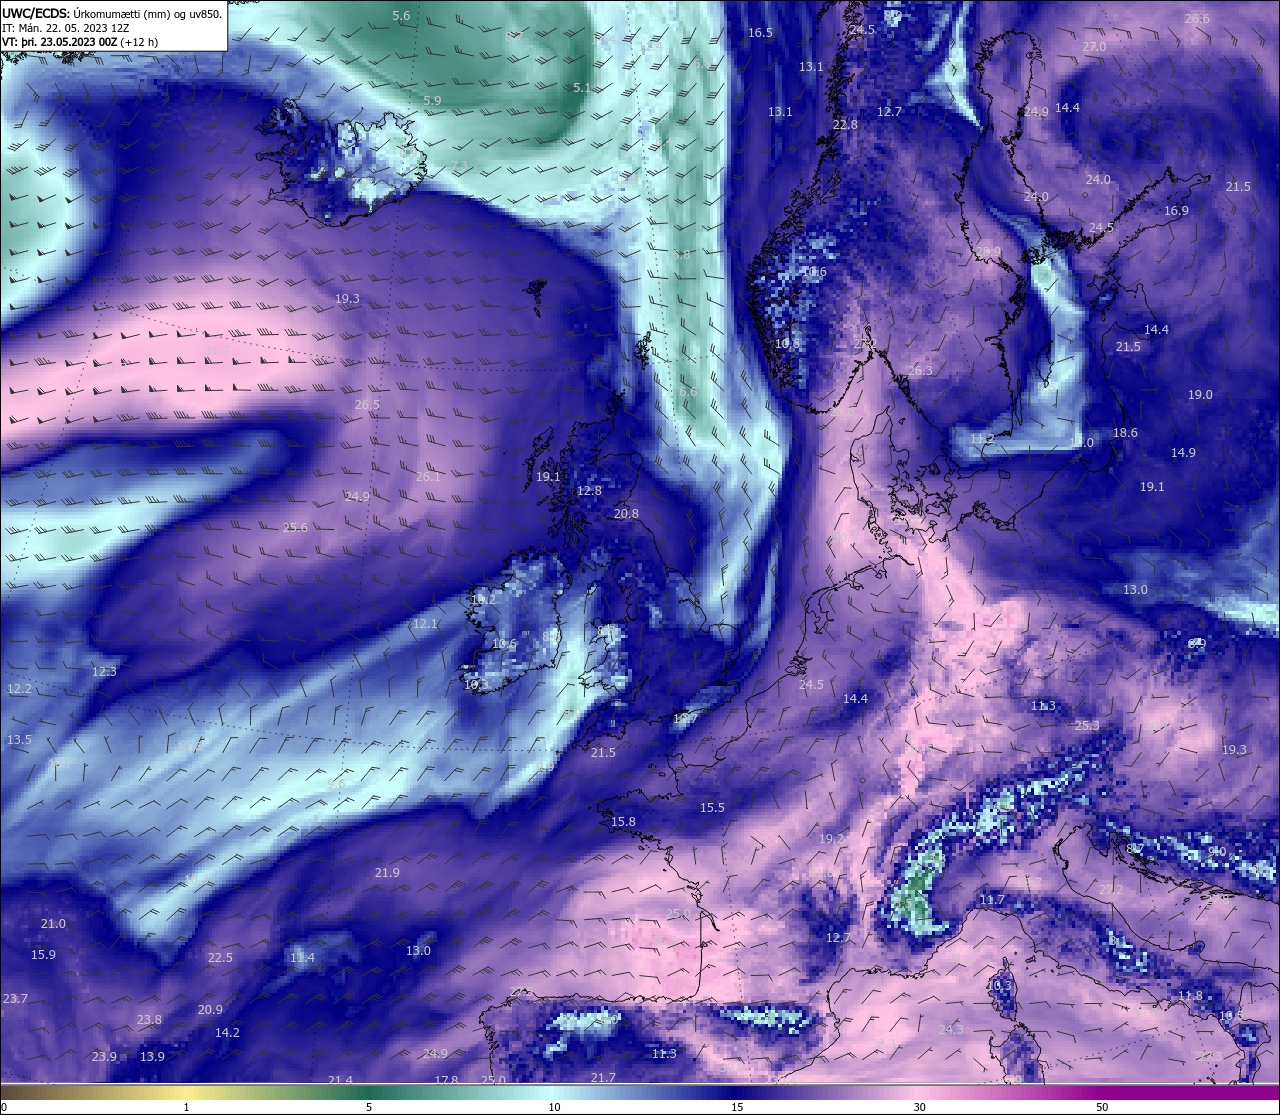The image size is (1280, 1115).
Task: Click the 'IT: Mán. 22. 05. 2023 12Z' line
Action: (64, 28)
